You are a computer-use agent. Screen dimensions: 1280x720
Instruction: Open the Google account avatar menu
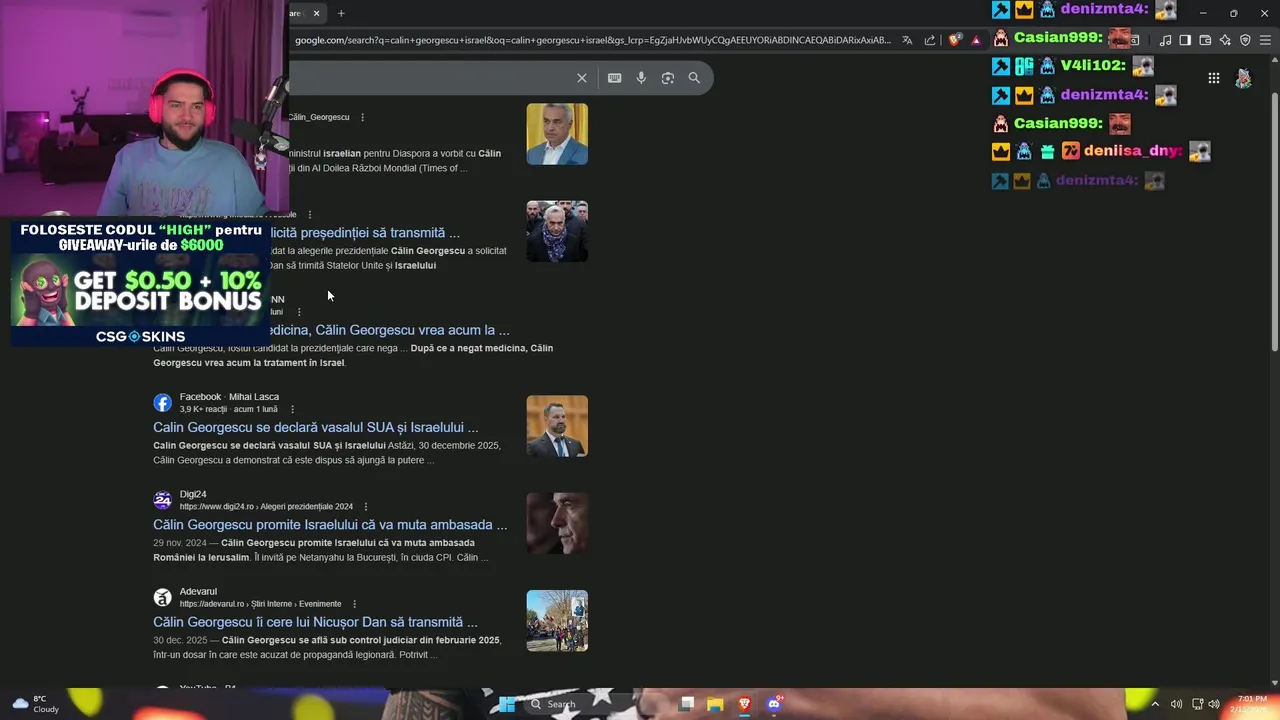pyautogui.click(x=1243, y=78)
